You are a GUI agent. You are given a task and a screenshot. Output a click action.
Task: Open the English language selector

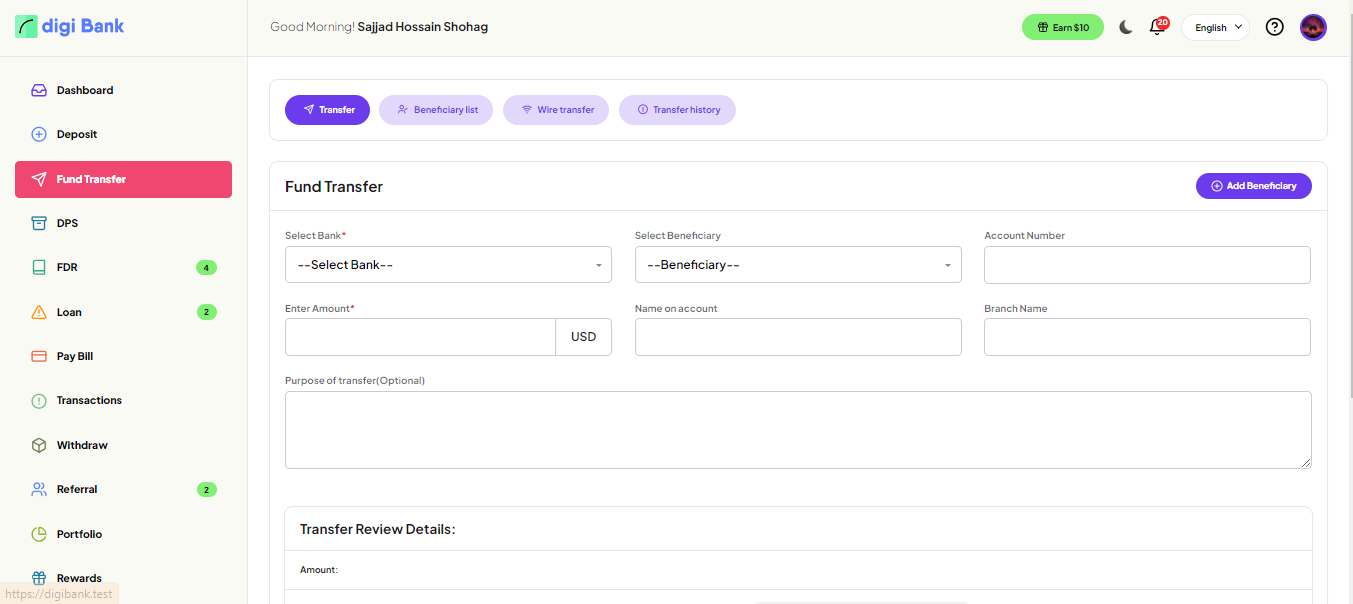coord(1215,27)
